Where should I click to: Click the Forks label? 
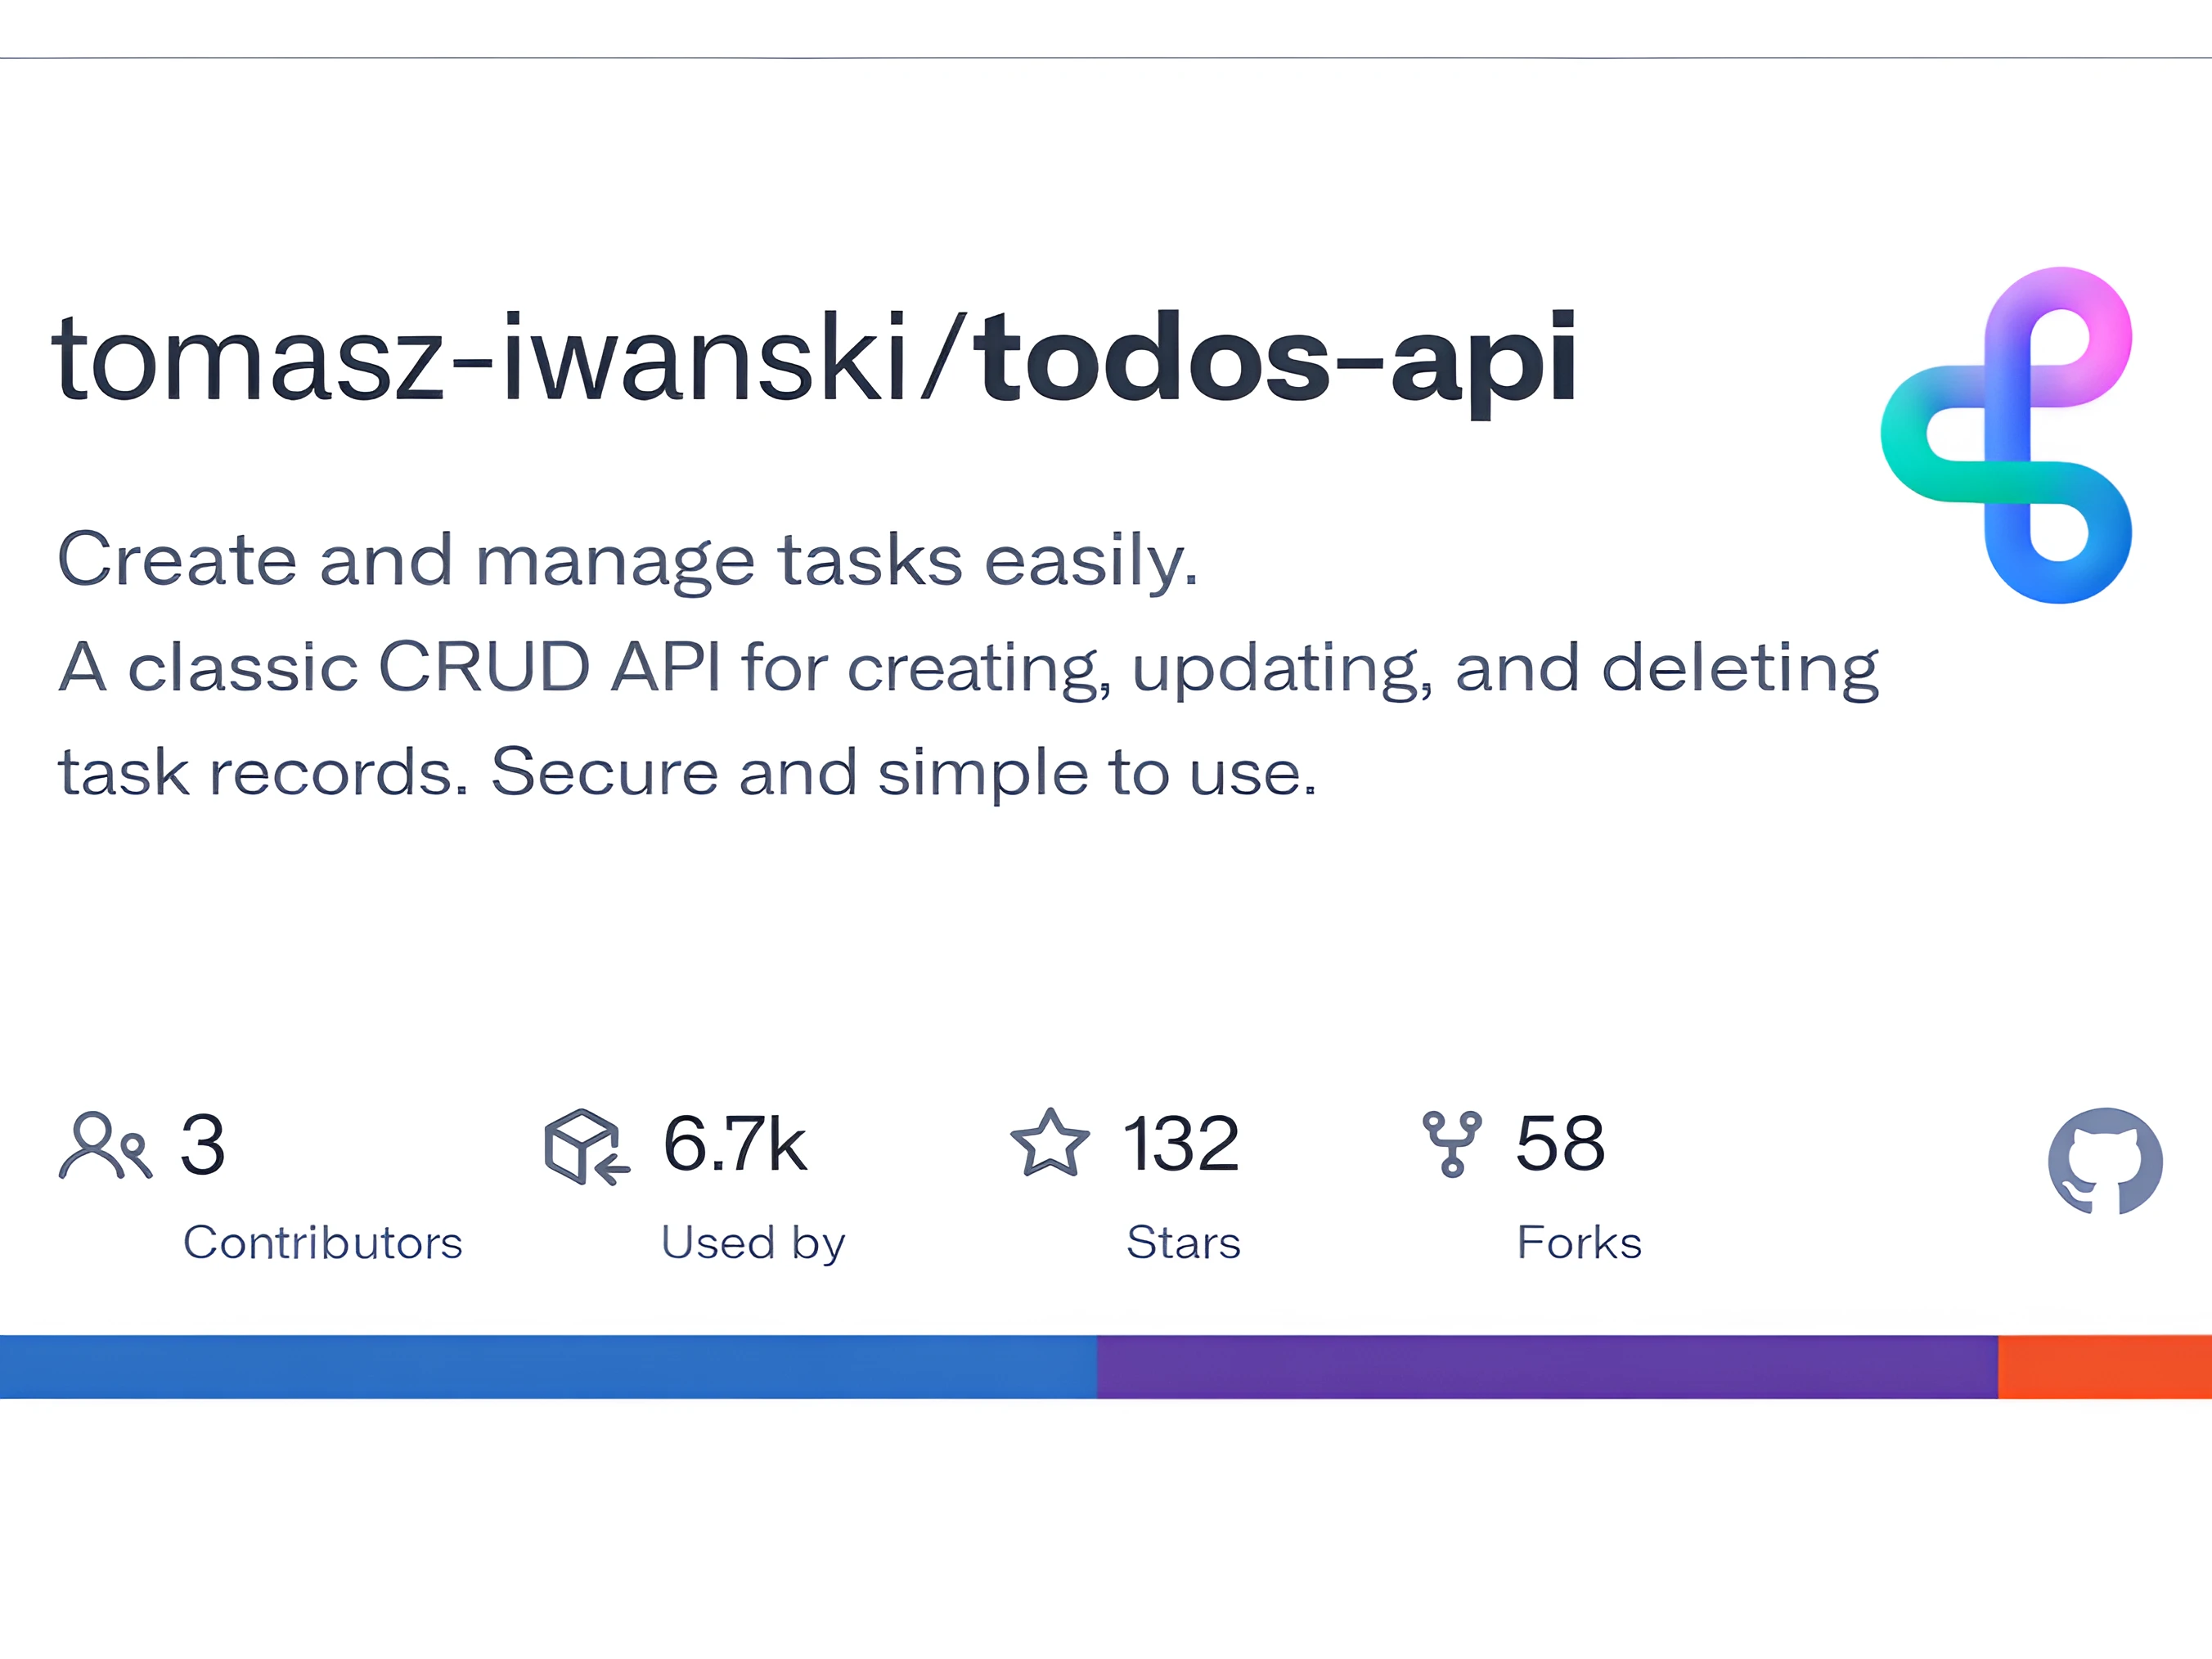[x=1579, y=1243]
